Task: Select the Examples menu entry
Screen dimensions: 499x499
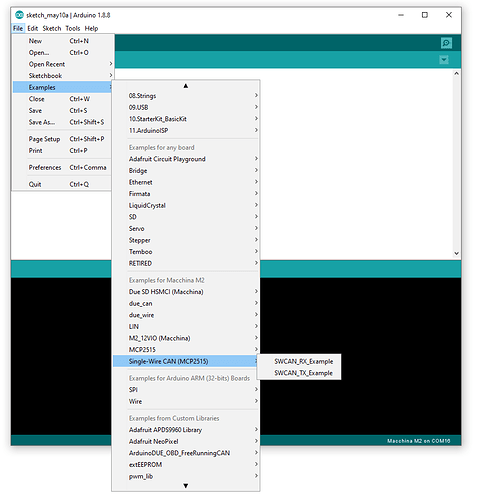Action: [62, 87]
